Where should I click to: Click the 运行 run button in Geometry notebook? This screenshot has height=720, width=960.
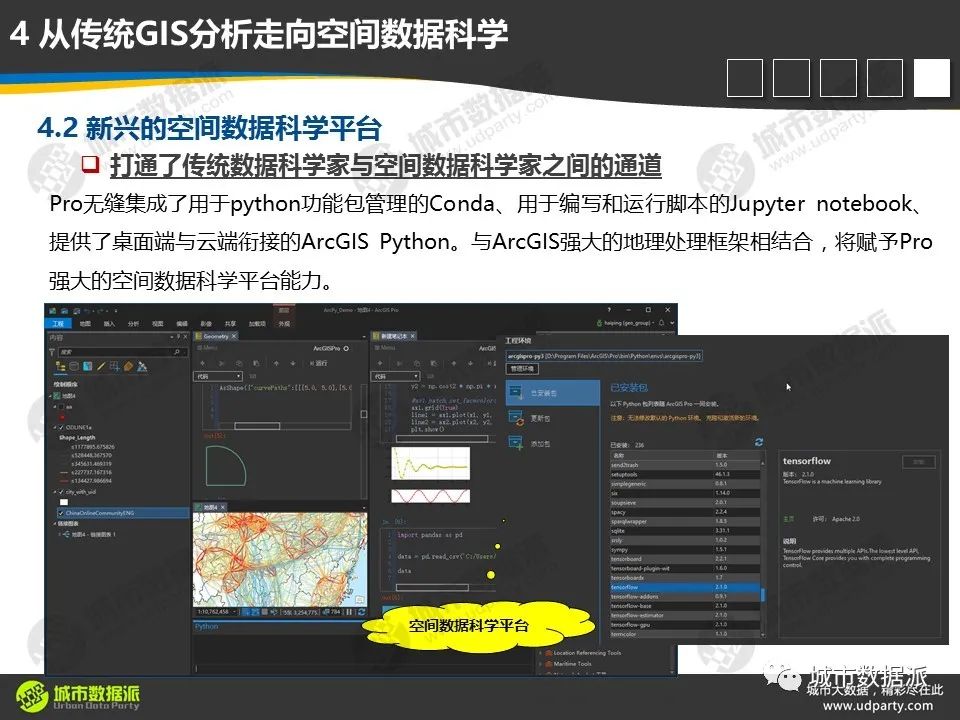(318, 364)
